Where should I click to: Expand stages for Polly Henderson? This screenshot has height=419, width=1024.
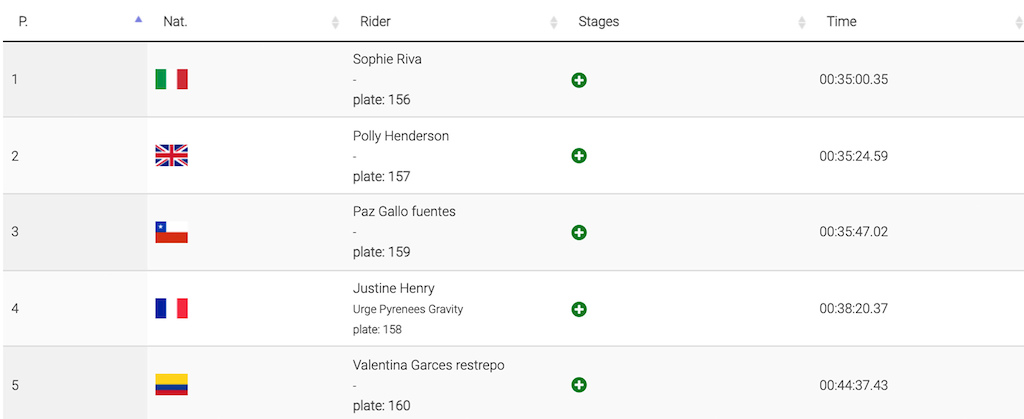pyautogui.click(x=579, y=156)
